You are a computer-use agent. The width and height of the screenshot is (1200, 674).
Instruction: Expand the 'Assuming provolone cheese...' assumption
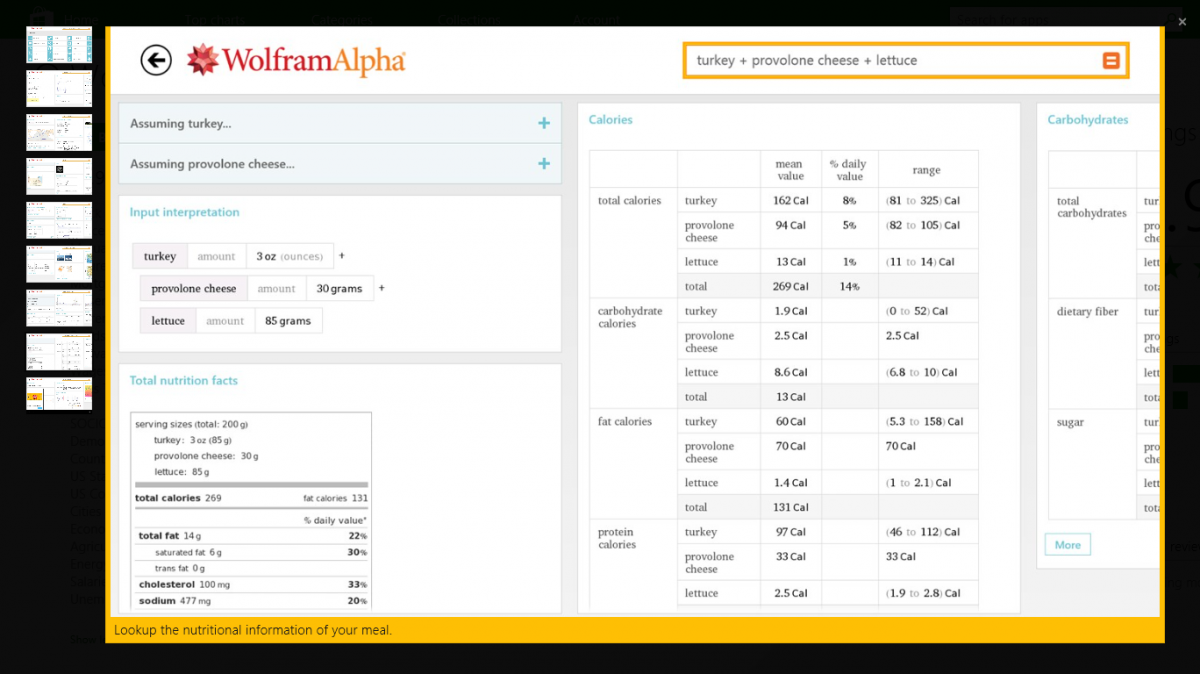pyautogui.click(x=544, y=164)
